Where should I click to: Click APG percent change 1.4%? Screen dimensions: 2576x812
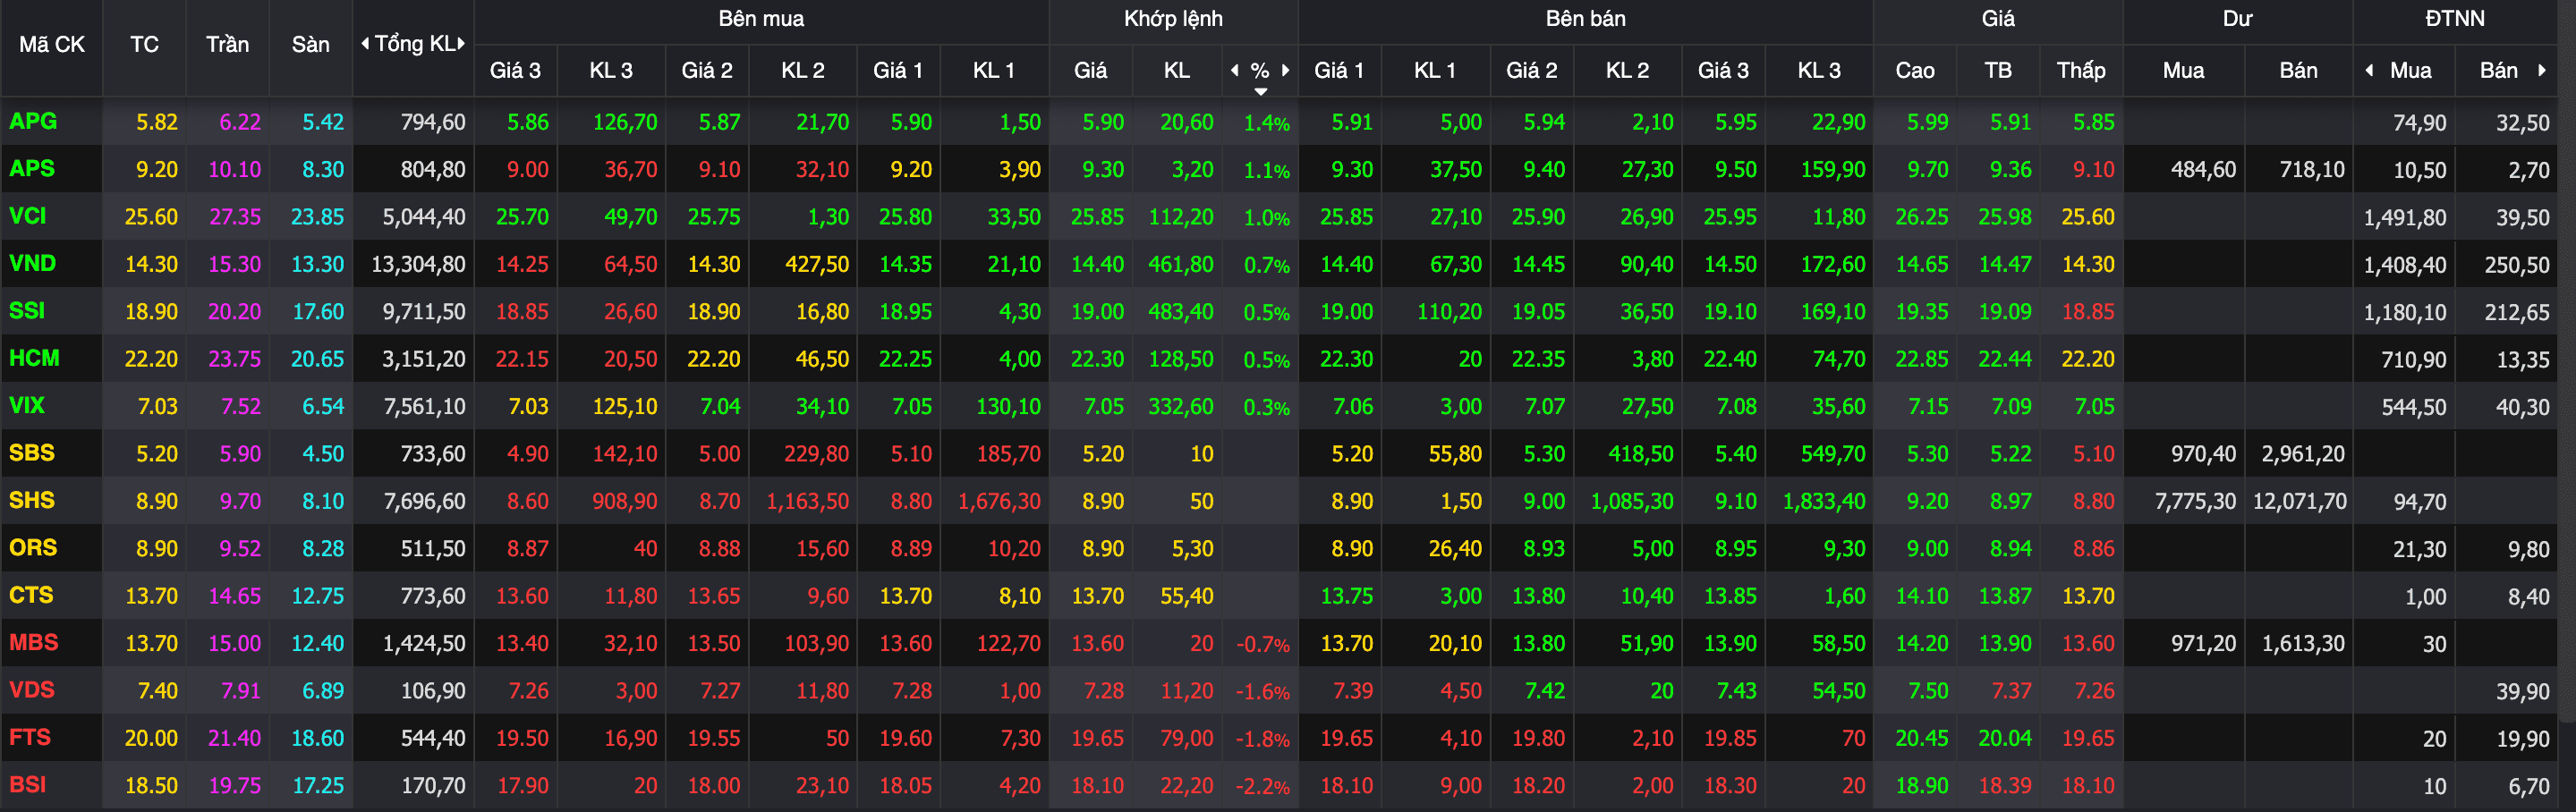1266,122
